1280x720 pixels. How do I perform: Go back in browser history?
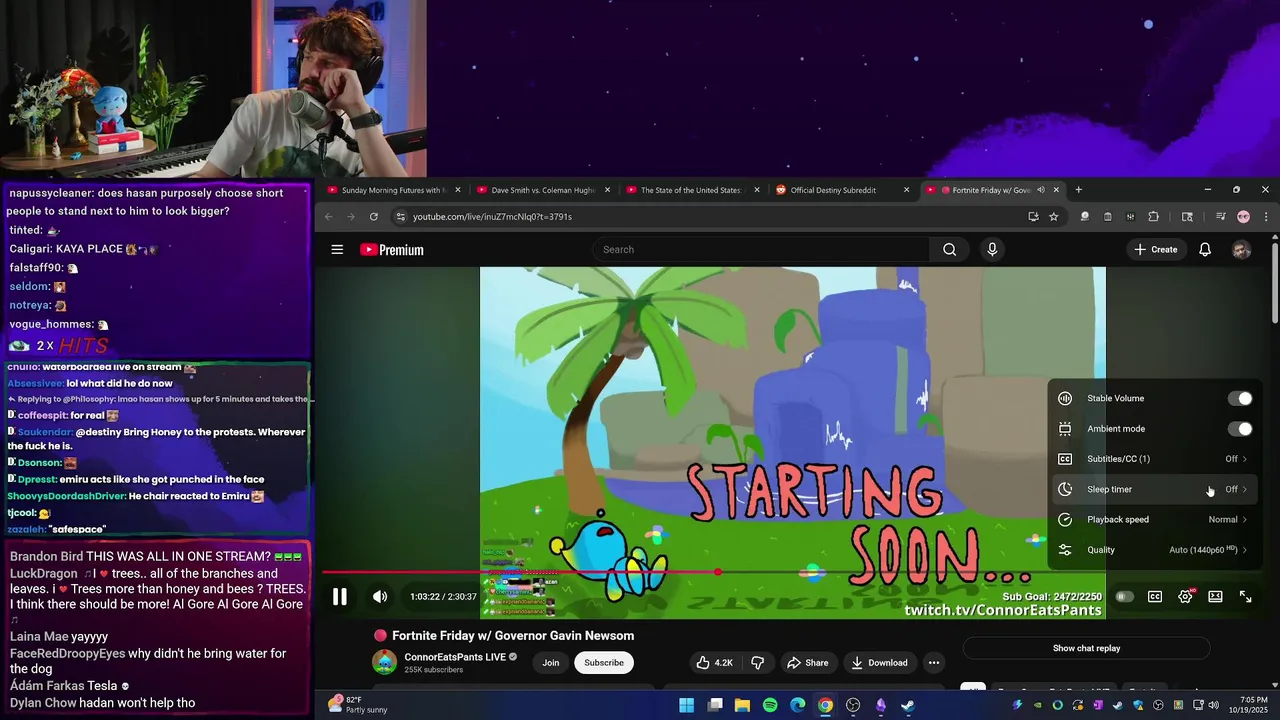pos(329,216)
